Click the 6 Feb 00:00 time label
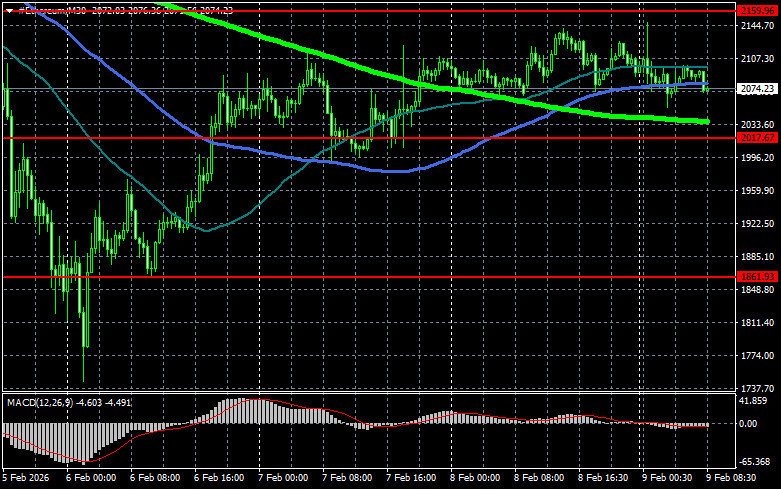781x489 pixels. pyautogui.click(x=91, y=478)
